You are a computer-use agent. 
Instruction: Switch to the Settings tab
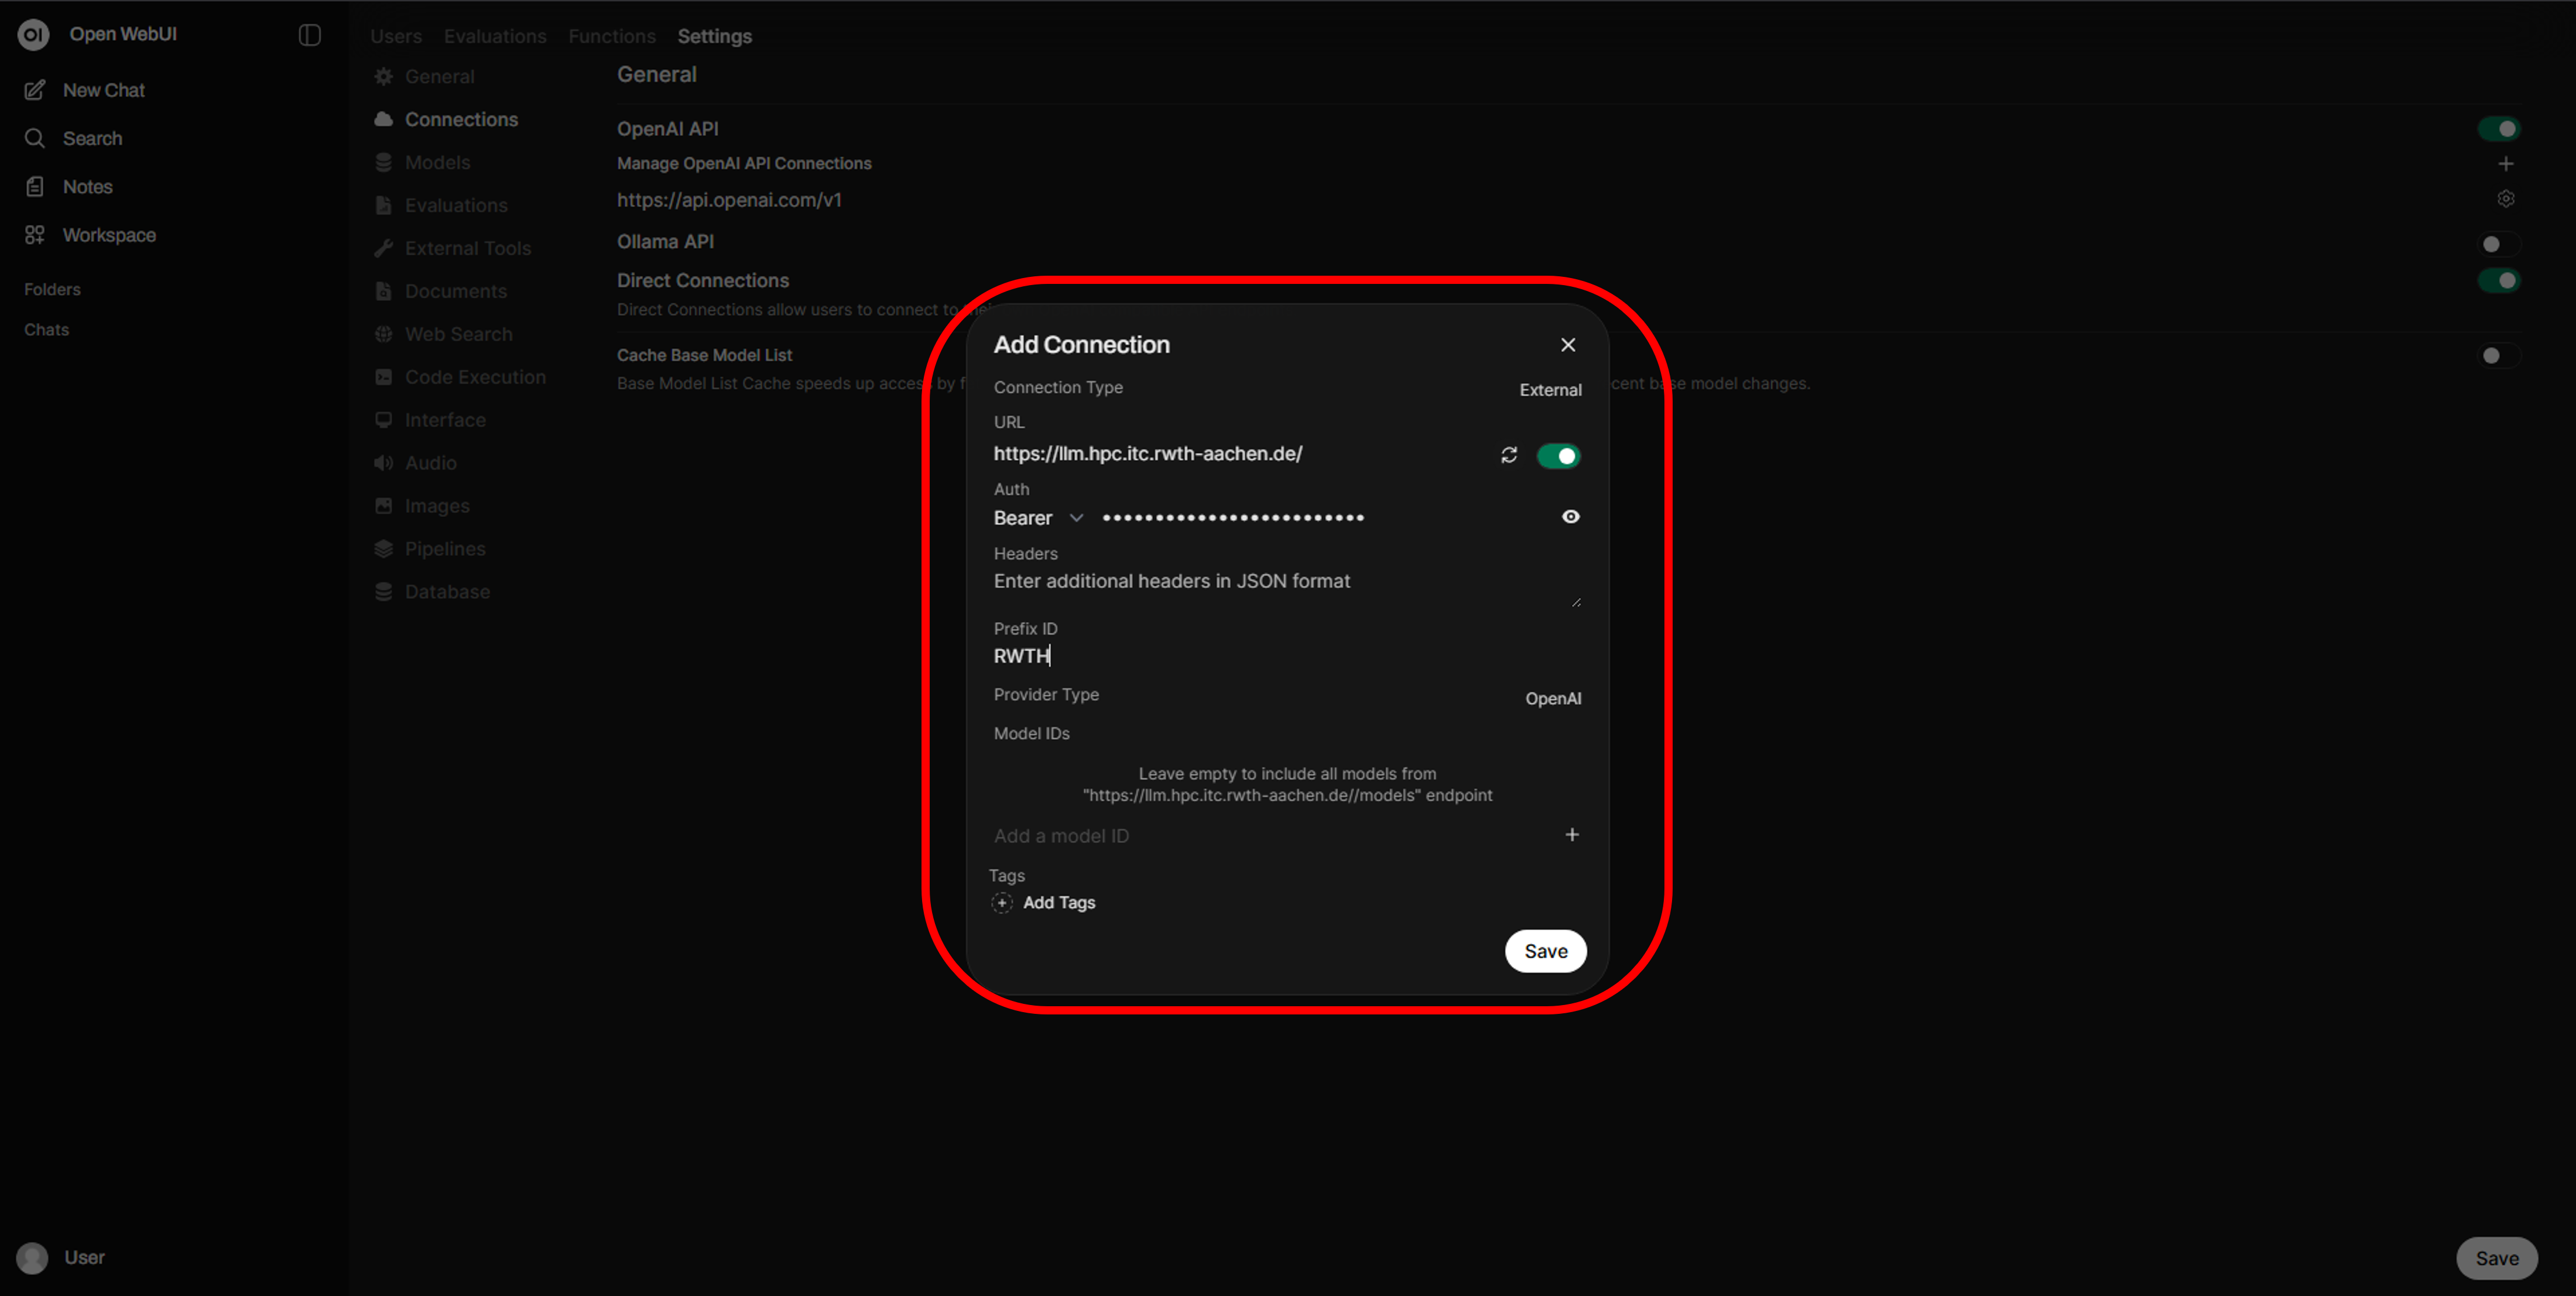(714, 36)
